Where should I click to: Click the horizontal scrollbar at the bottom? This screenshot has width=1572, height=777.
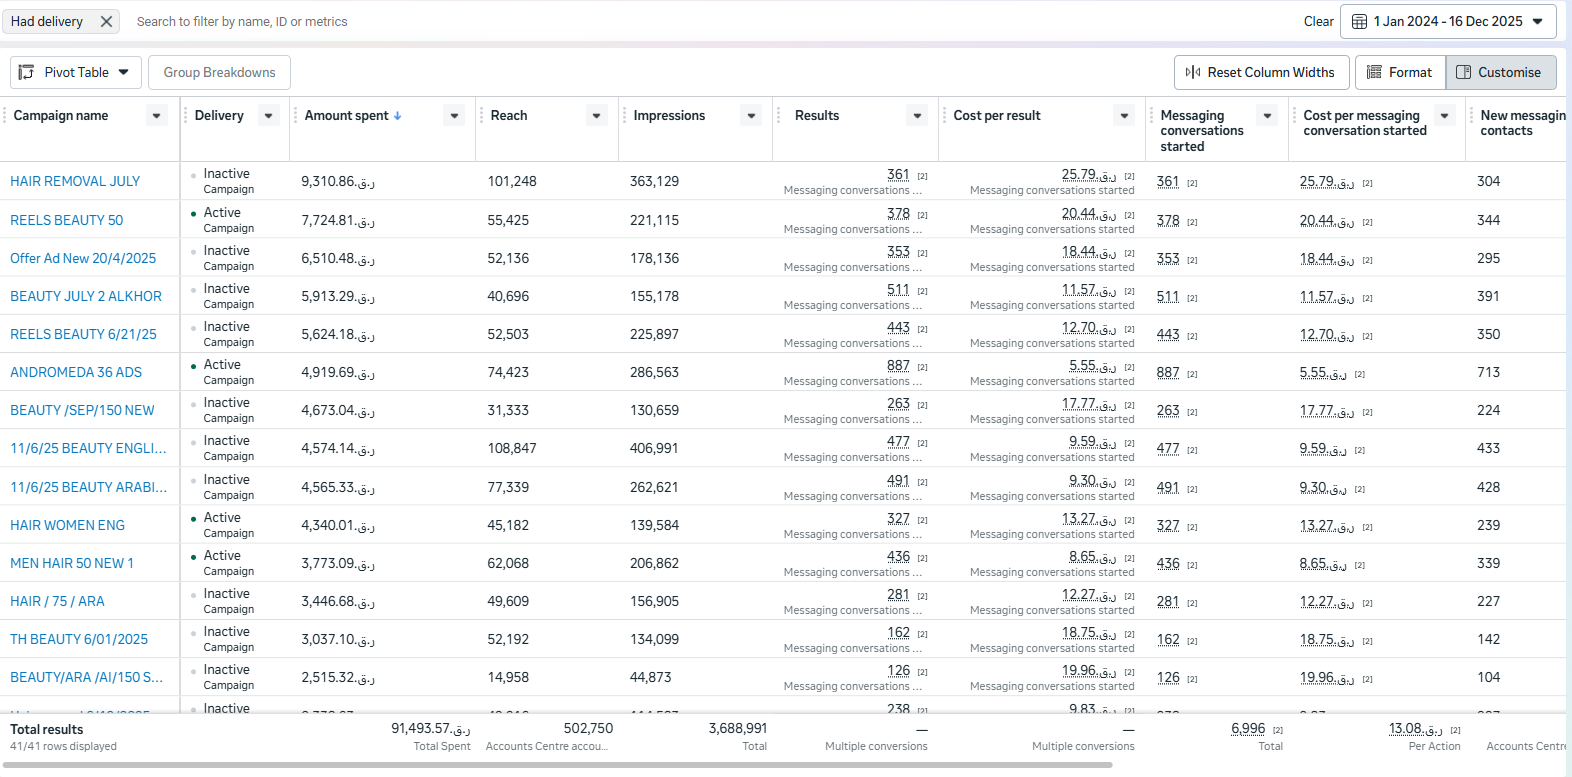[x=556, y=765]
